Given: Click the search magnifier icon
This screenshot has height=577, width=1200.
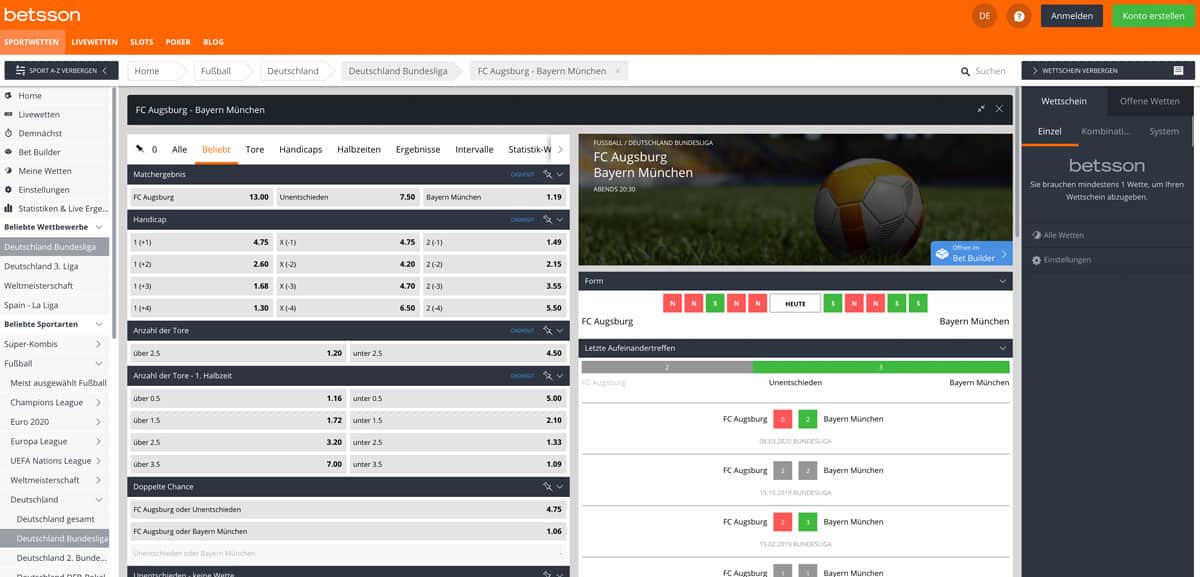Looking at the screenshot, I should [x=965, y=72].
